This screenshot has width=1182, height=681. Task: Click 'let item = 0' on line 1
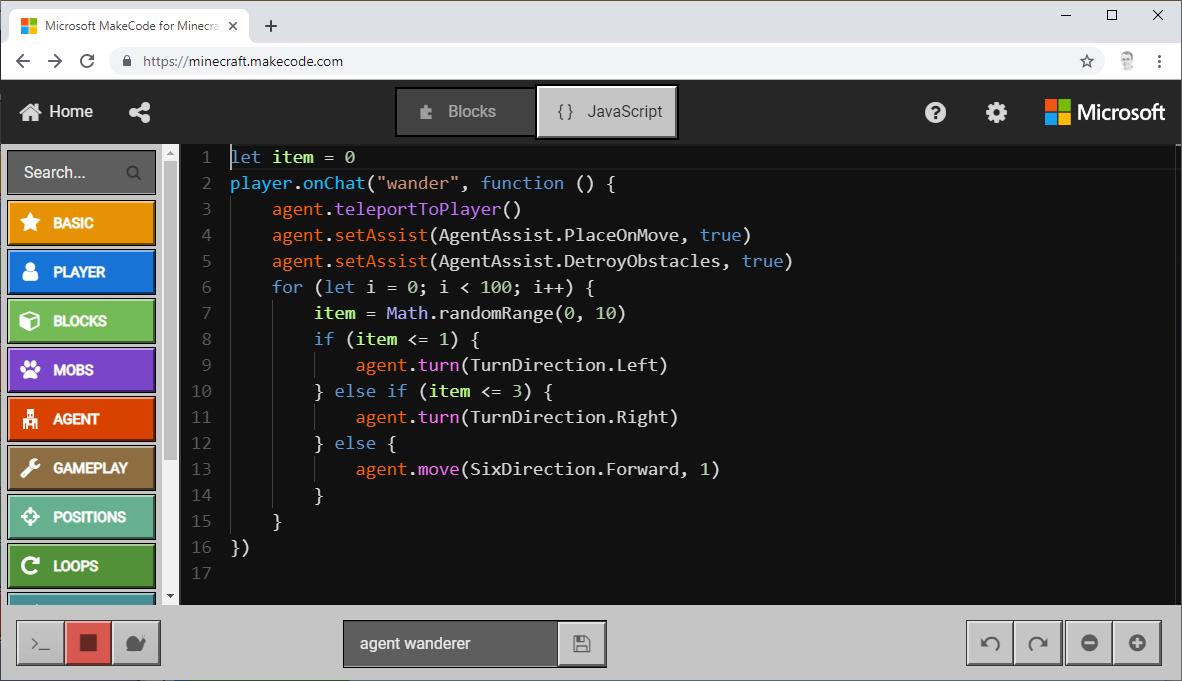(292, 157)
